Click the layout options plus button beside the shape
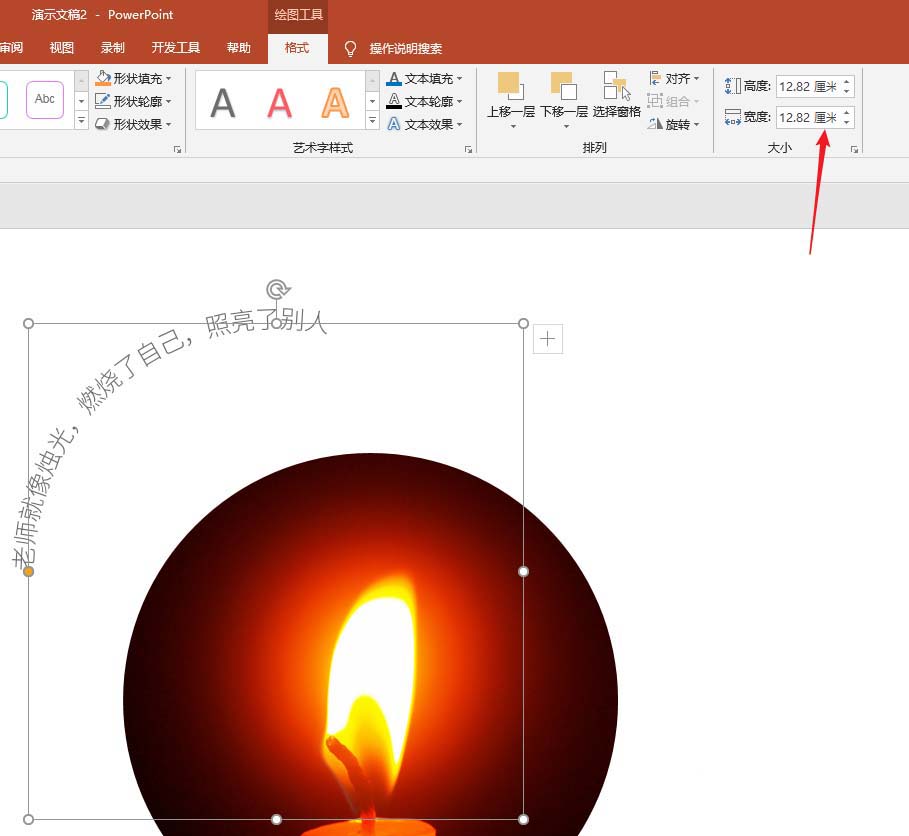 548,339
